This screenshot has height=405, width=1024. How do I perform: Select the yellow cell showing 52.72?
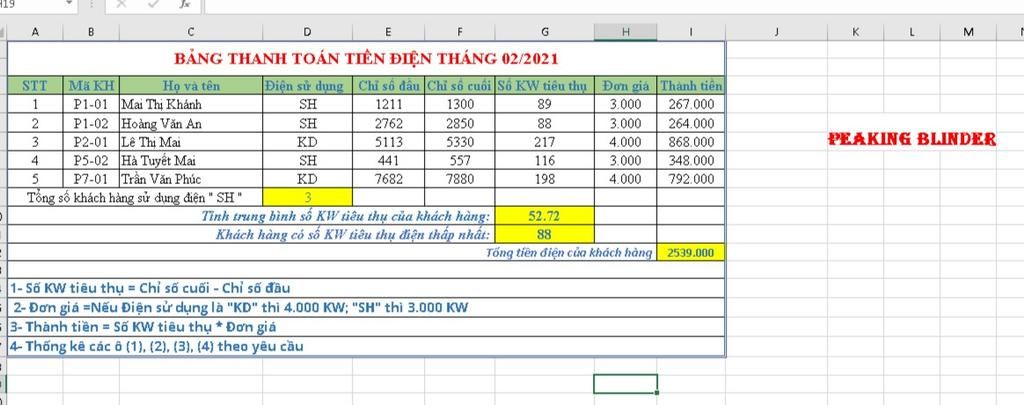pos(545,216)
